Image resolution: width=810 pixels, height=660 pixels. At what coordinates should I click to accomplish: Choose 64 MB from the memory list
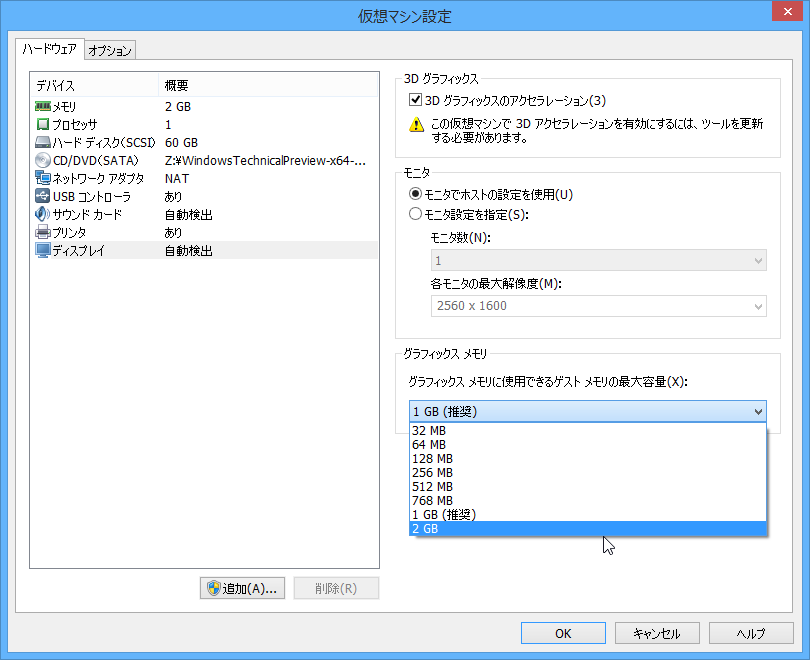[x=587, y=445]
